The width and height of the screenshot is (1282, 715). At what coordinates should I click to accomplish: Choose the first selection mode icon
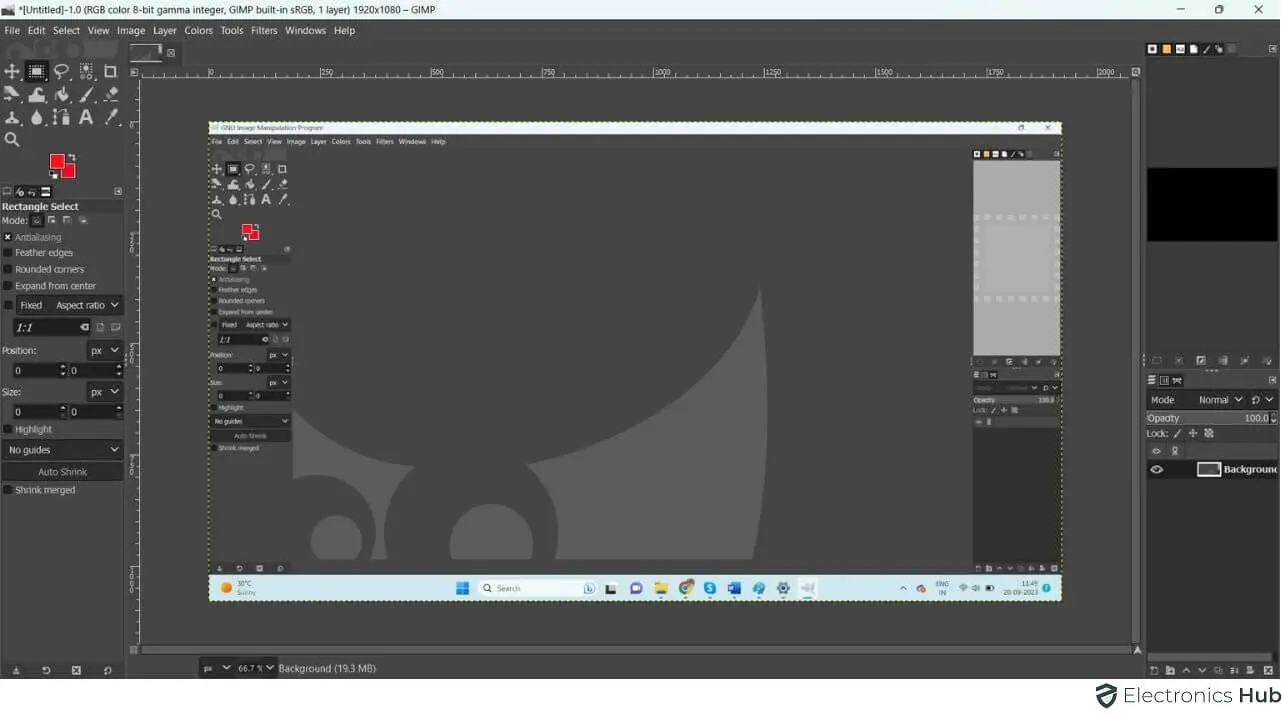pyautogui.click(x=37, y=221)
